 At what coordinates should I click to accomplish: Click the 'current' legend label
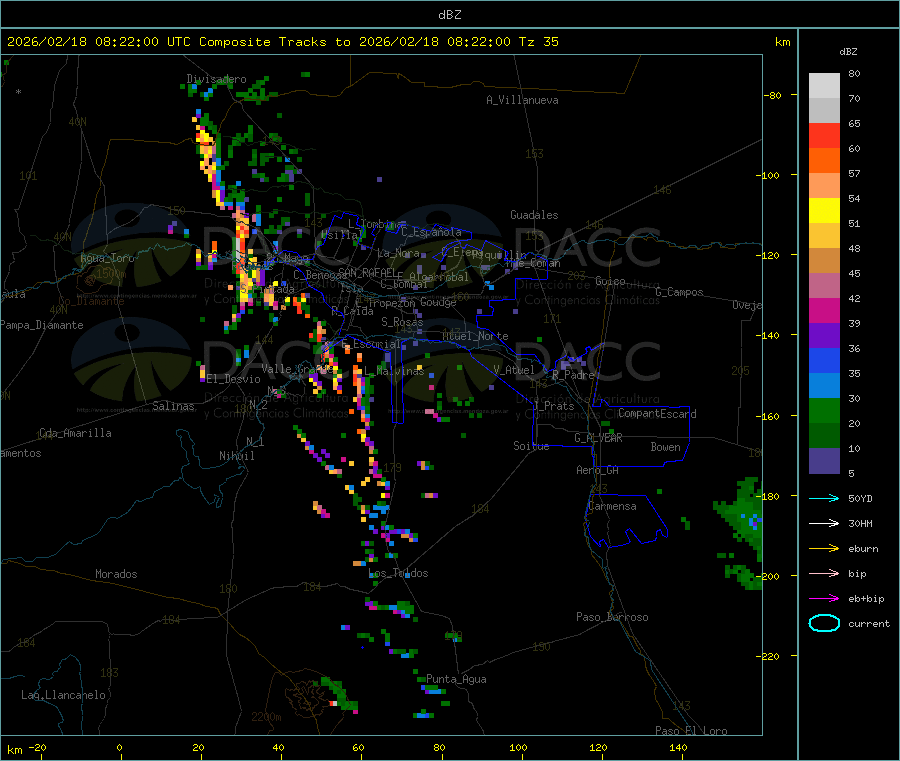869,623
